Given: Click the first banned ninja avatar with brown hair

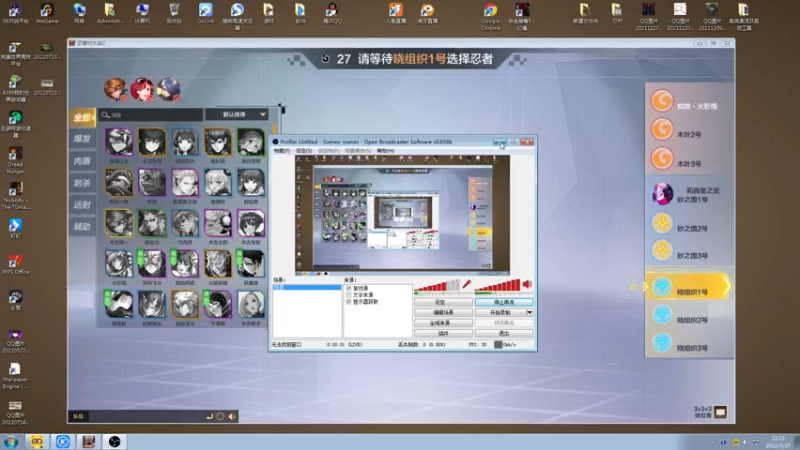Looking at the screenshot, I should [116, 89].
